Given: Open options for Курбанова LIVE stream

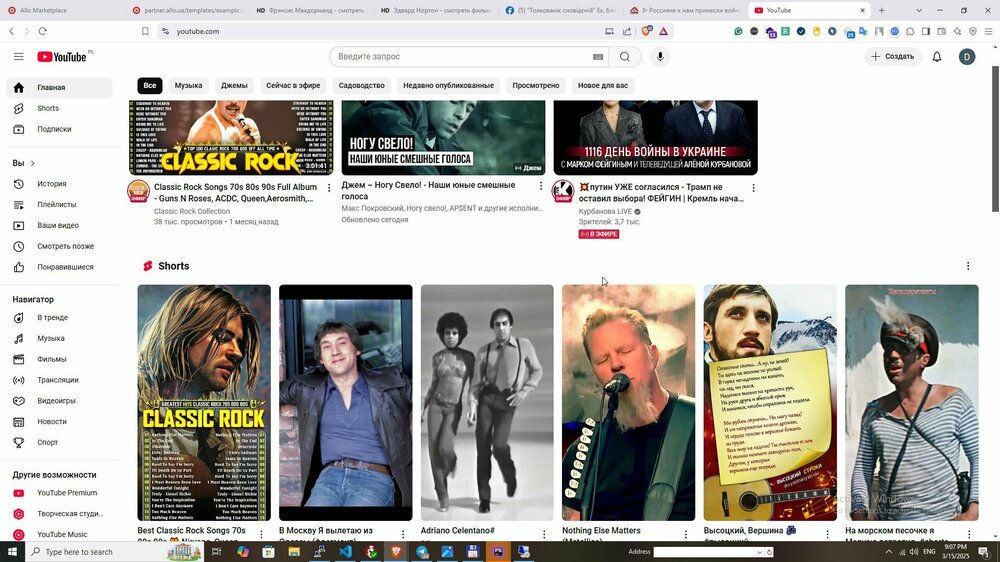Looking at the screenshot, I should pyautogui.click(x=753, y=188).
